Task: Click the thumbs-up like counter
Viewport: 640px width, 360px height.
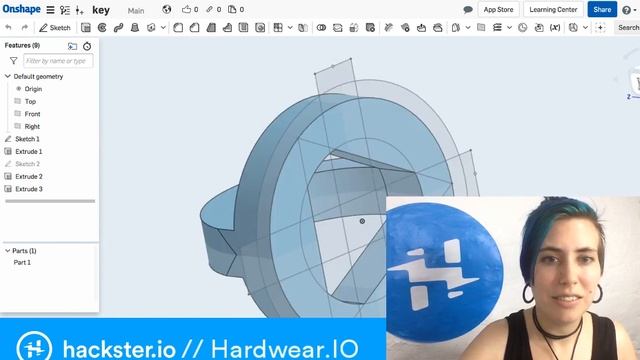Action: point(190,9)
